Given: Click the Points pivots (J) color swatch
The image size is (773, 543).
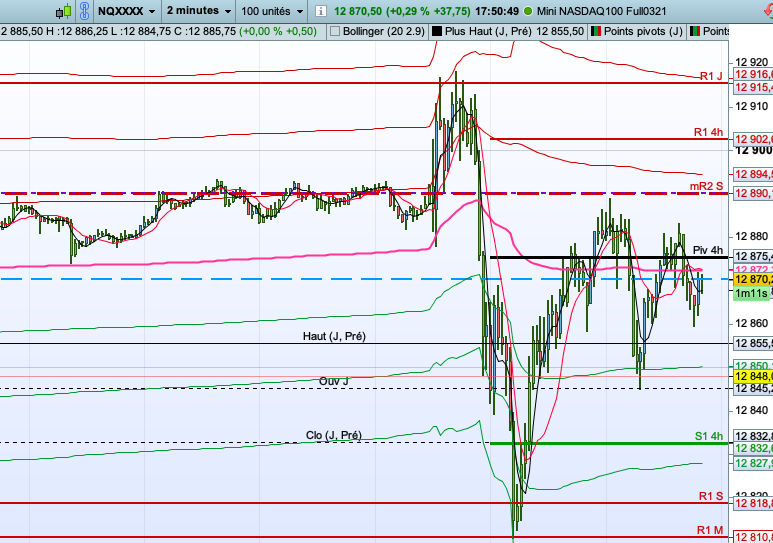Looking at the screenshot, I should (596, 32).
